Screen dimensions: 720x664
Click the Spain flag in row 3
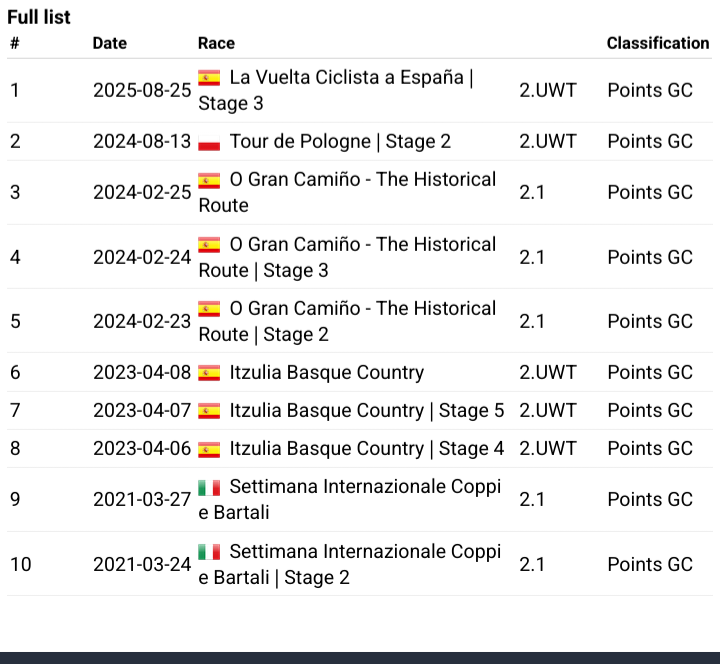tap(209, 180)
